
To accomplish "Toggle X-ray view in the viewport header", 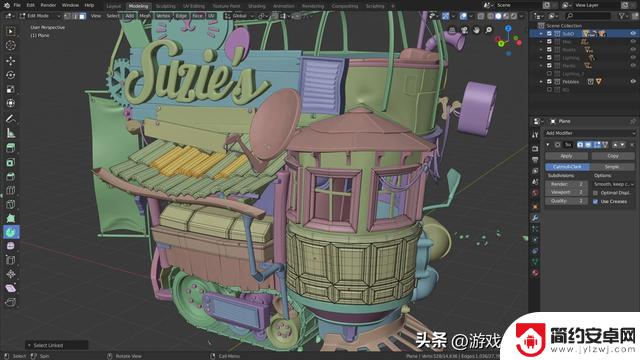I will tap(481, 16).
